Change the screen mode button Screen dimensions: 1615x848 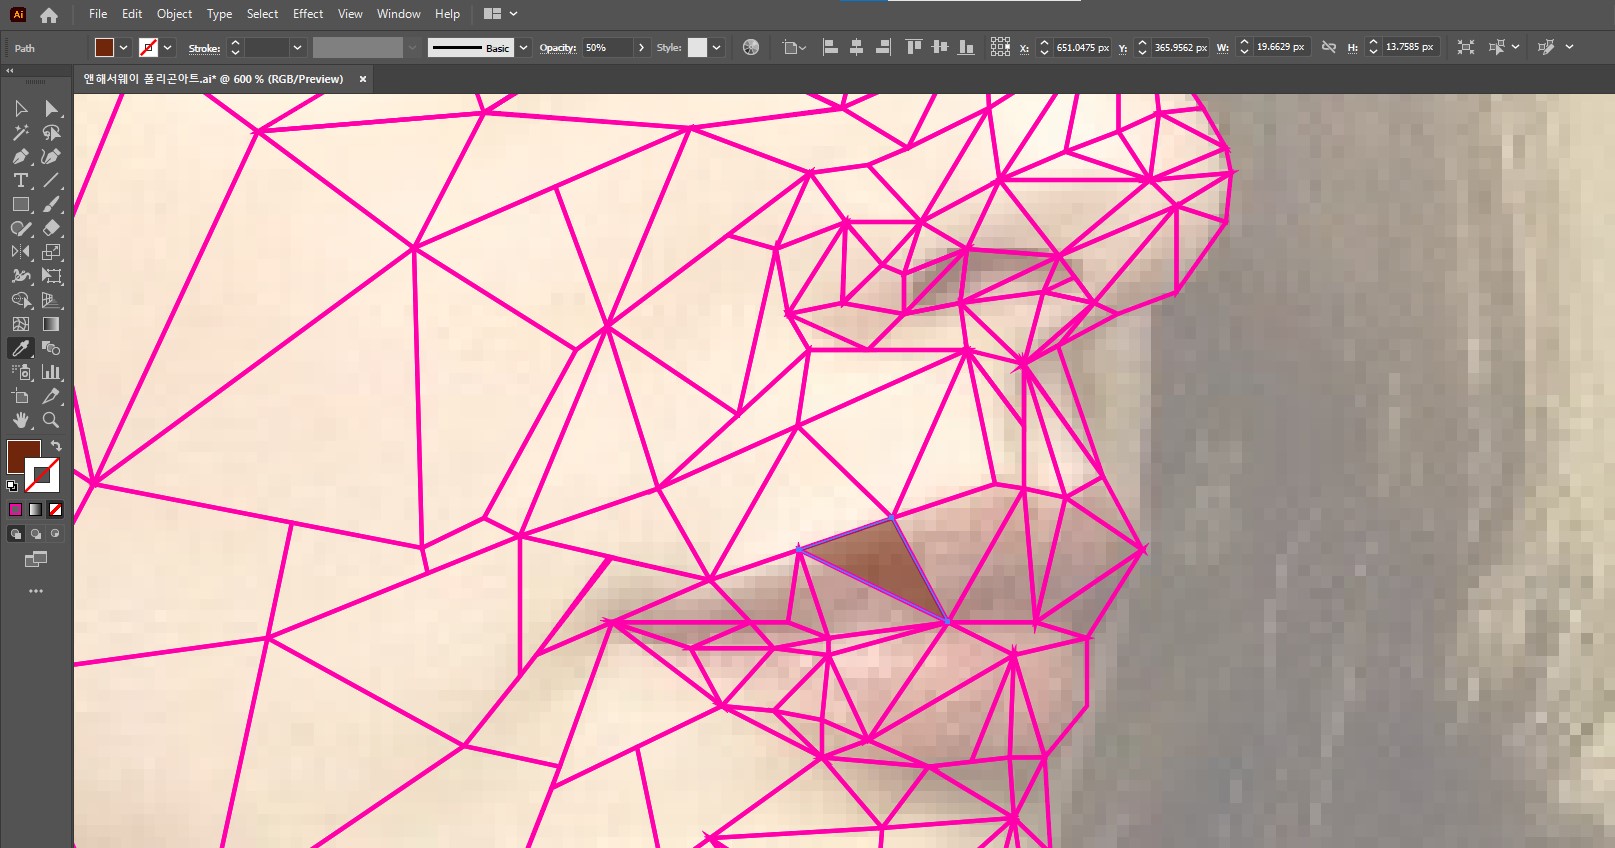click(36, 559)
